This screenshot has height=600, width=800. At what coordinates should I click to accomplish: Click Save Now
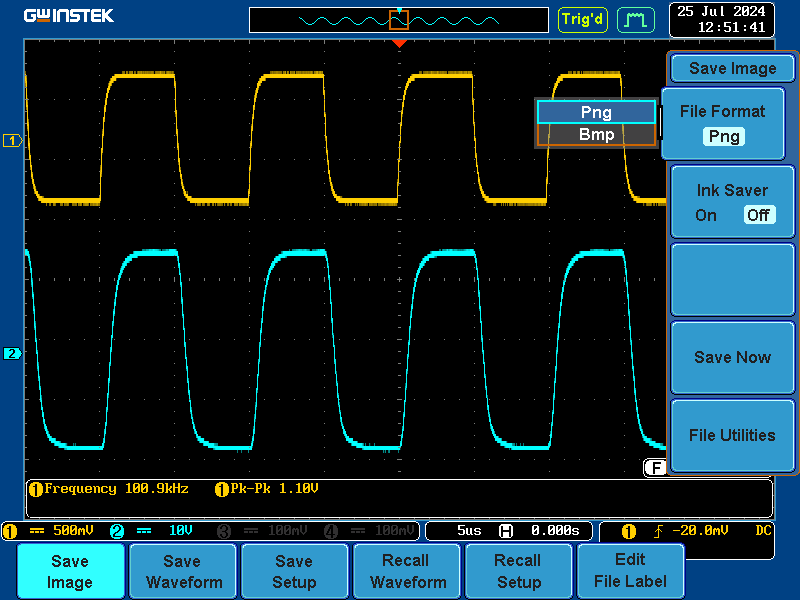[x=733, y=357]
